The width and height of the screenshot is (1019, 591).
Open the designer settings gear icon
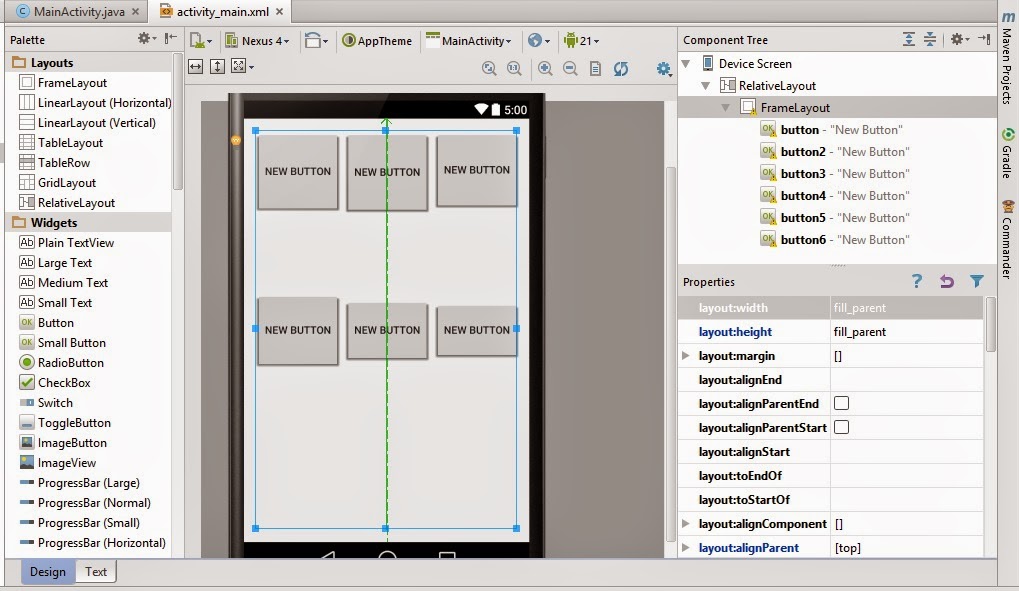pyautogui.click(x=662, y=68)
